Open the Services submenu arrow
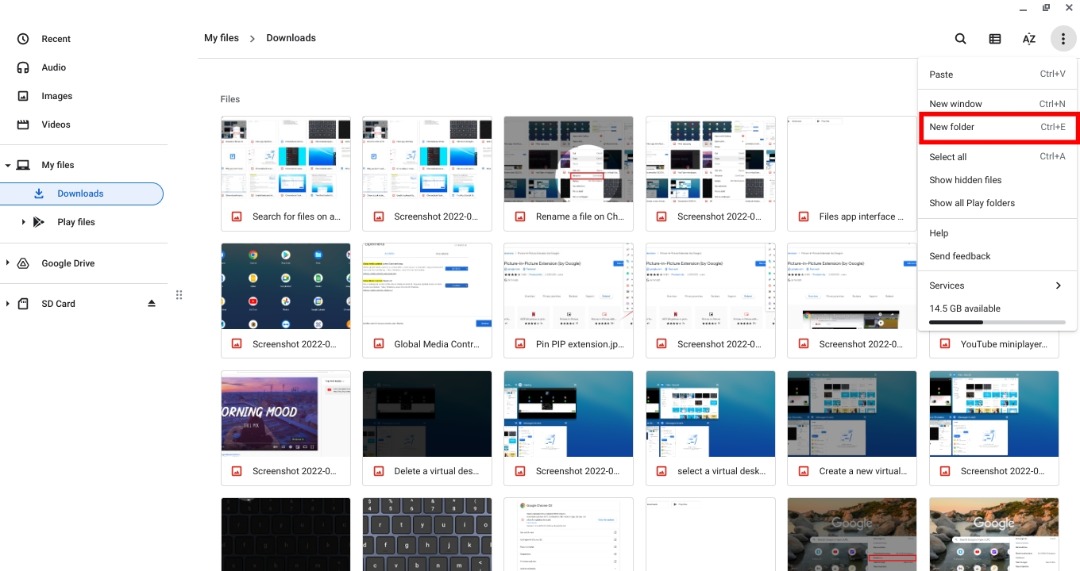The image size is (1080, 571). [x=1059, y=286]
